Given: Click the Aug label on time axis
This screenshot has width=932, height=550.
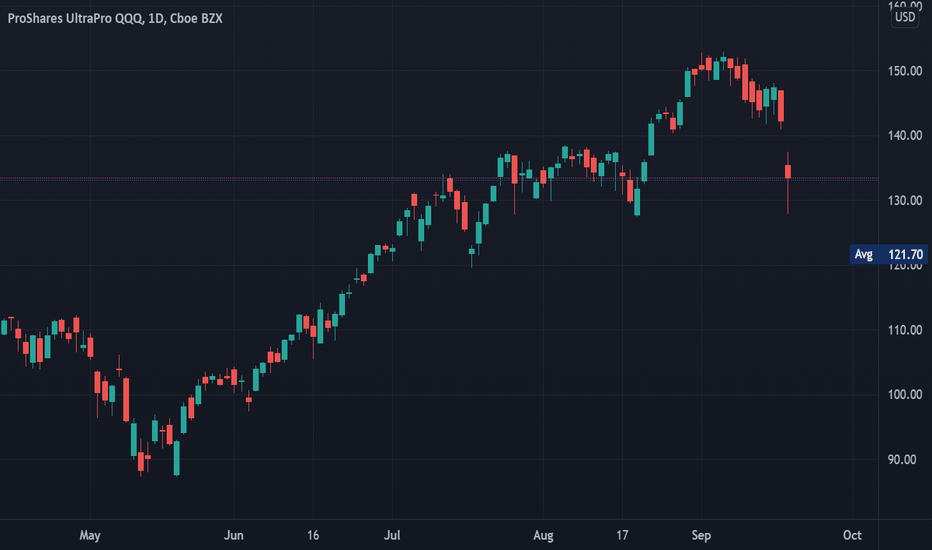Looking at the screenshot, I should click(x=543, y=535).
